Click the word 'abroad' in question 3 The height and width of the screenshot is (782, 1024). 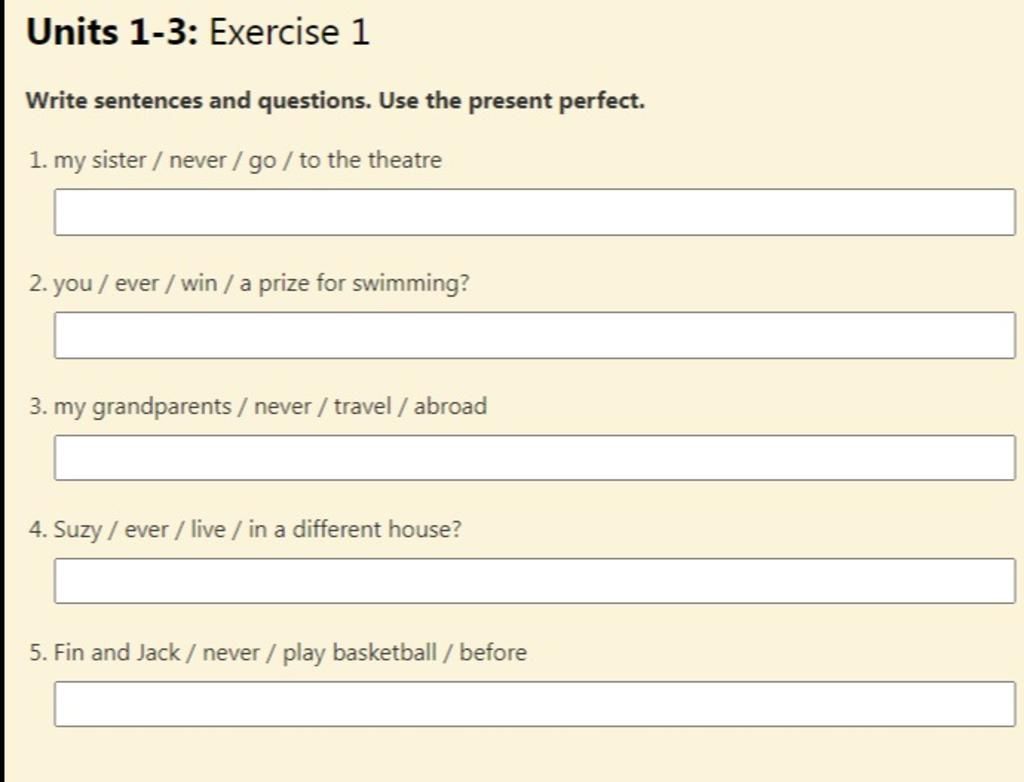(450, 406)
